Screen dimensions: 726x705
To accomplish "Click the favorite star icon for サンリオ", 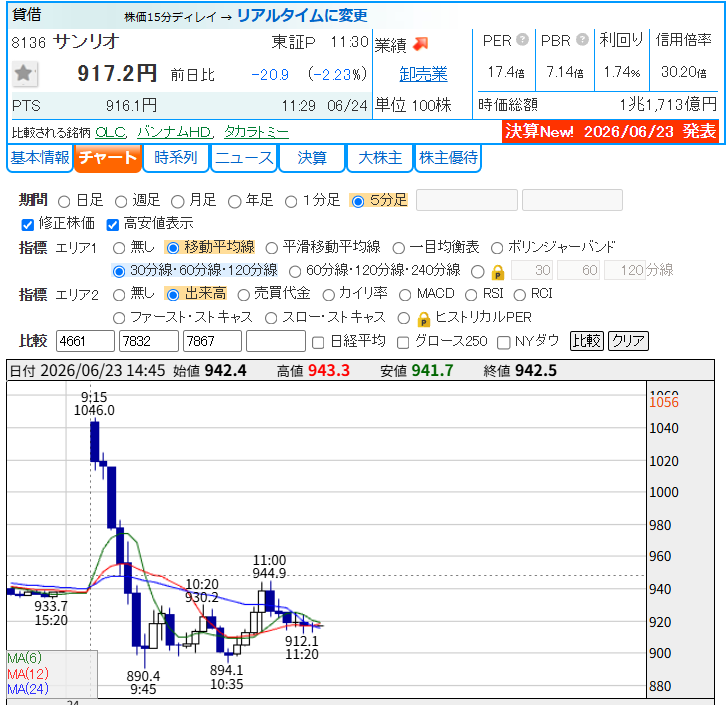I will [24, 73].
